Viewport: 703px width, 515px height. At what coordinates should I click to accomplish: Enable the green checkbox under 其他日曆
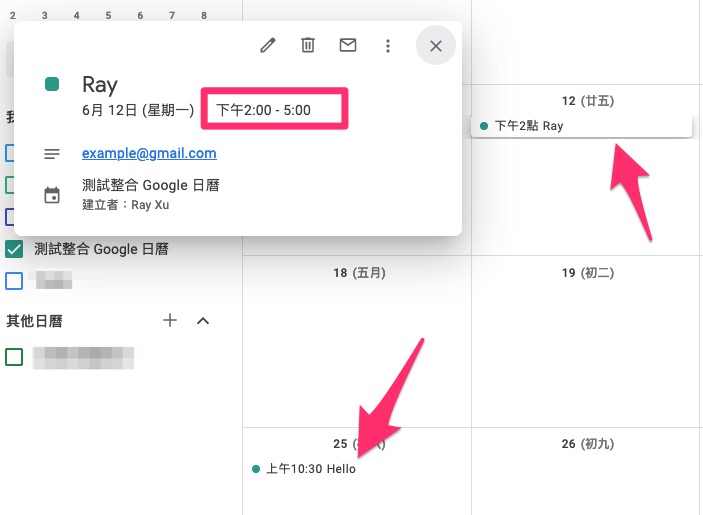[14, 357]
